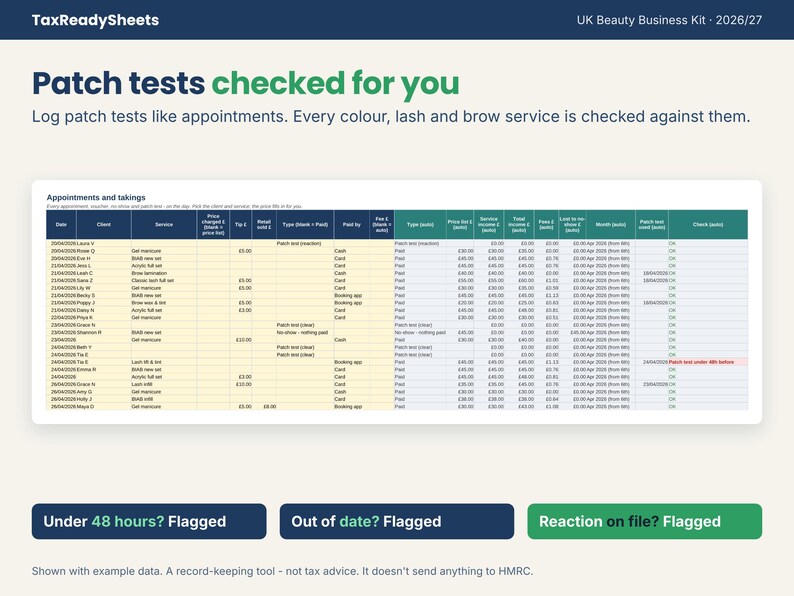
Task: Select the 'Price charged £' column header
Action: 213,224
